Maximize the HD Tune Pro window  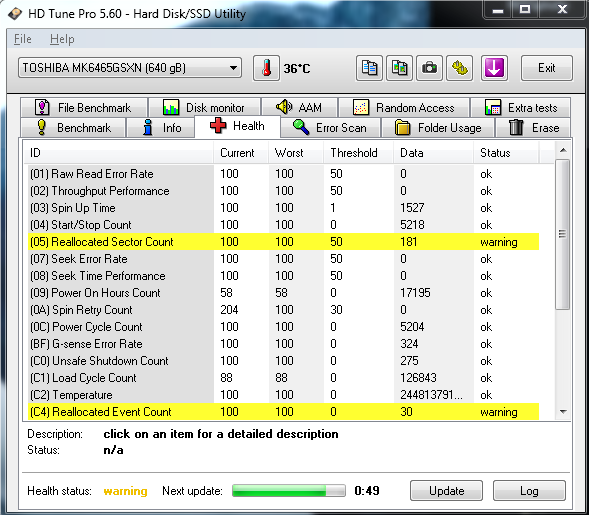coord(525,10)
